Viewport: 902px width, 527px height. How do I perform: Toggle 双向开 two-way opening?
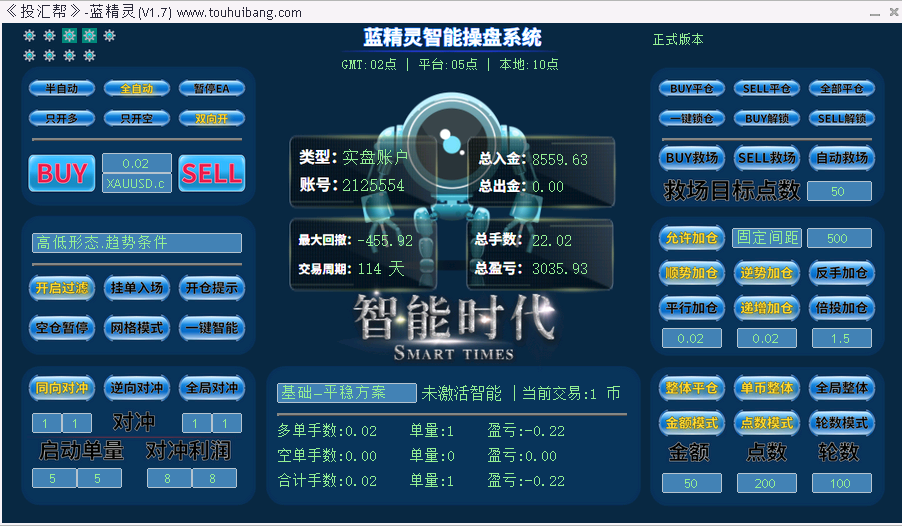pyautogui.click(x=212, y=119)
